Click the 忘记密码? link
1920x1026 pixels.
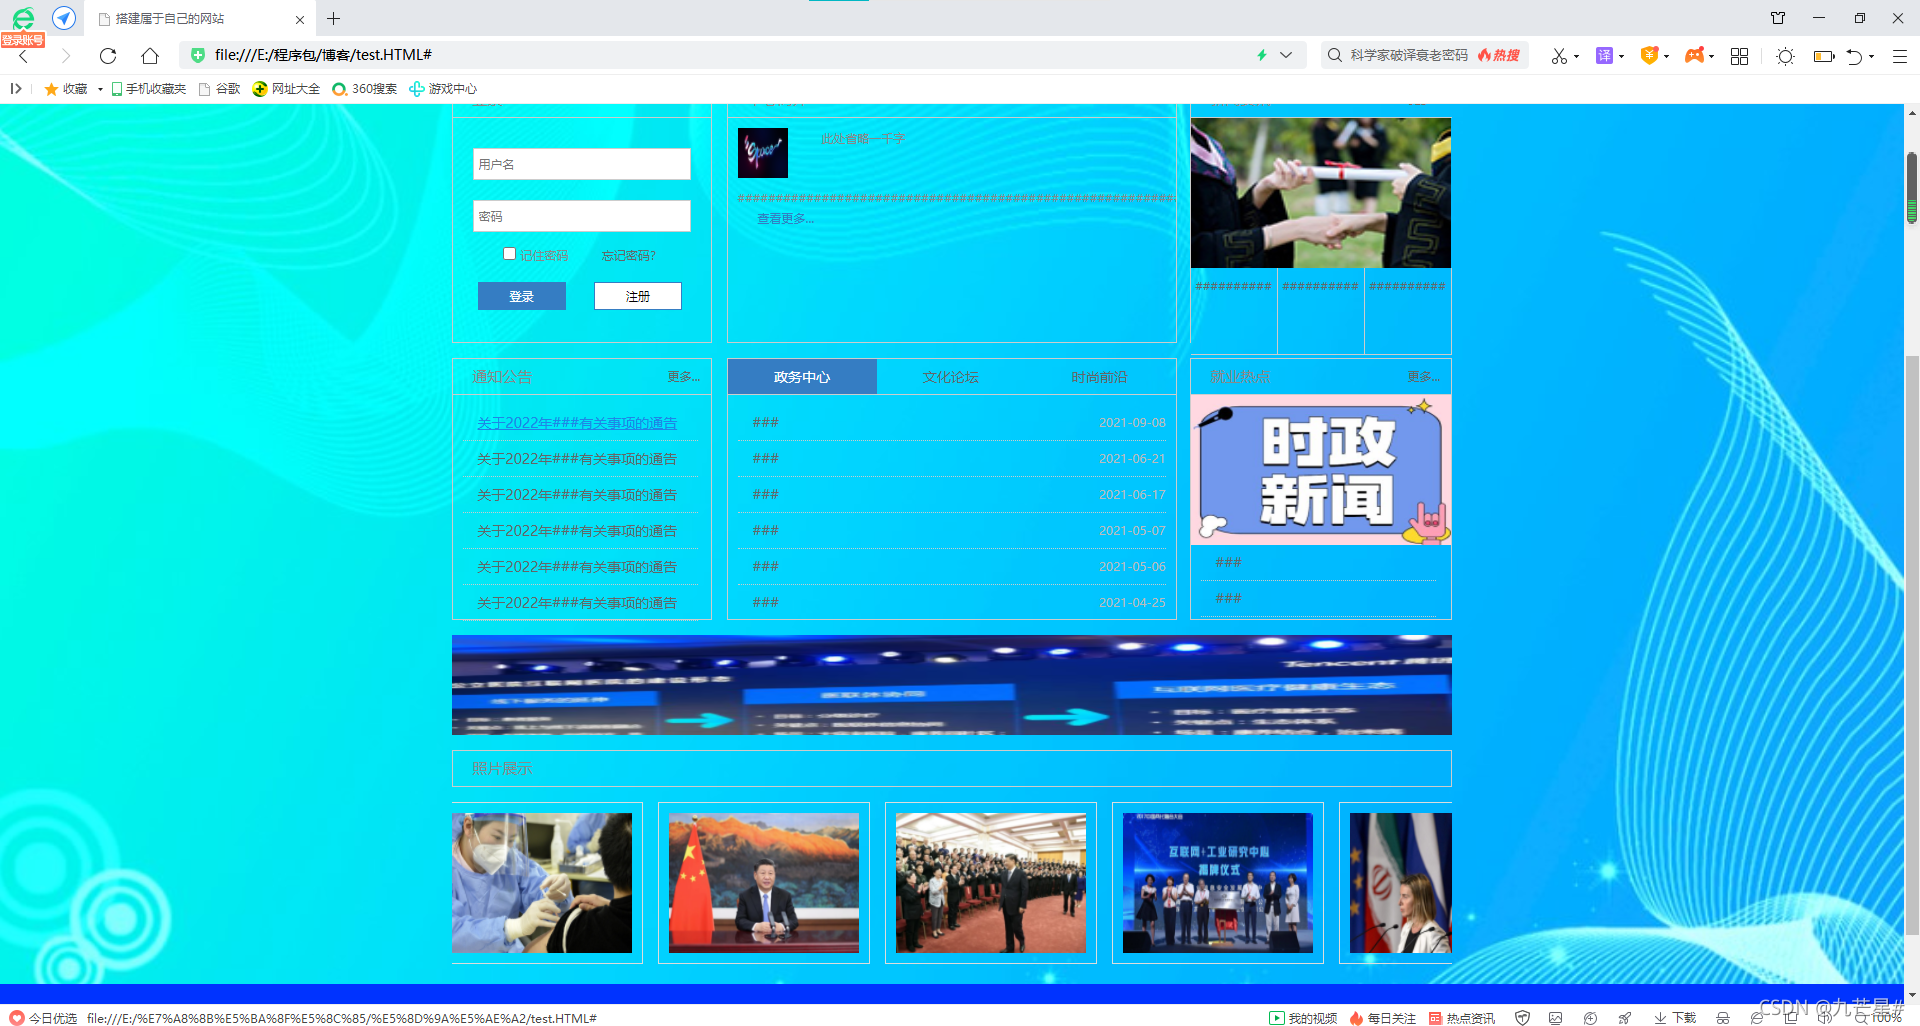(x=629, y=256)
